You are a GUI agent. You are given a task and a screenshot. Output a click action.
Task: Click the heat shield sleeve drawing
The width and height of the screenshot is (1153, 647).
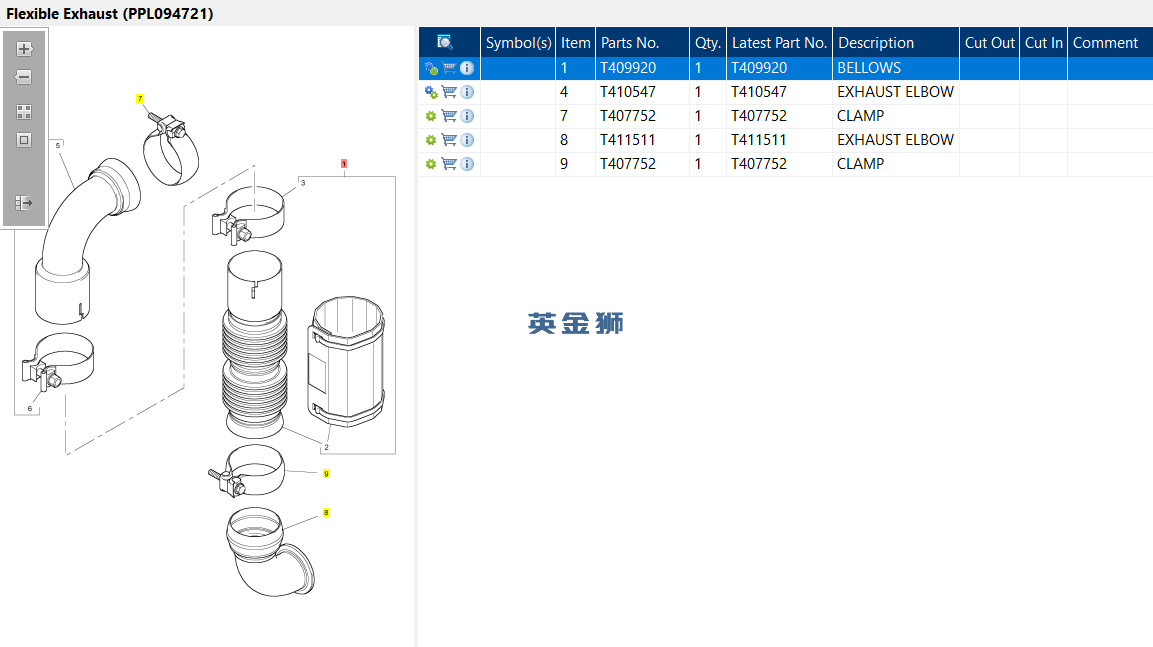tap(346, 360)
